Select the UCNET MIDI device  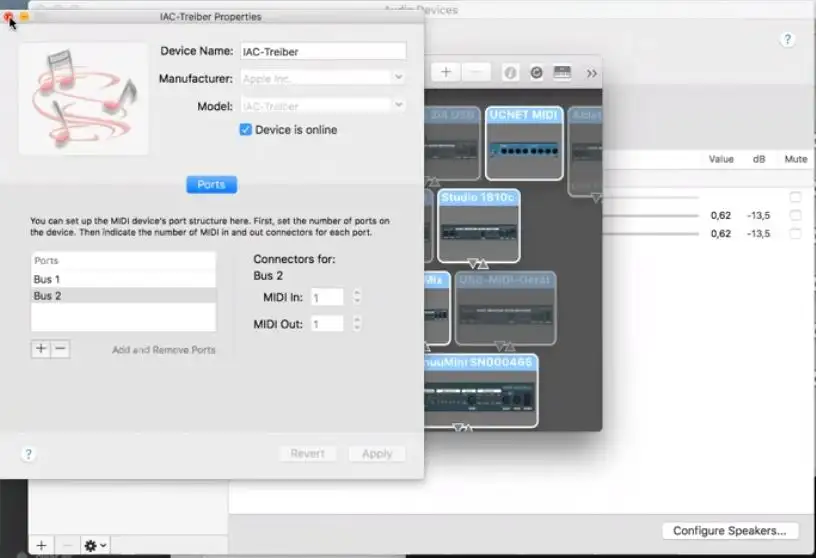coord(524,143)
